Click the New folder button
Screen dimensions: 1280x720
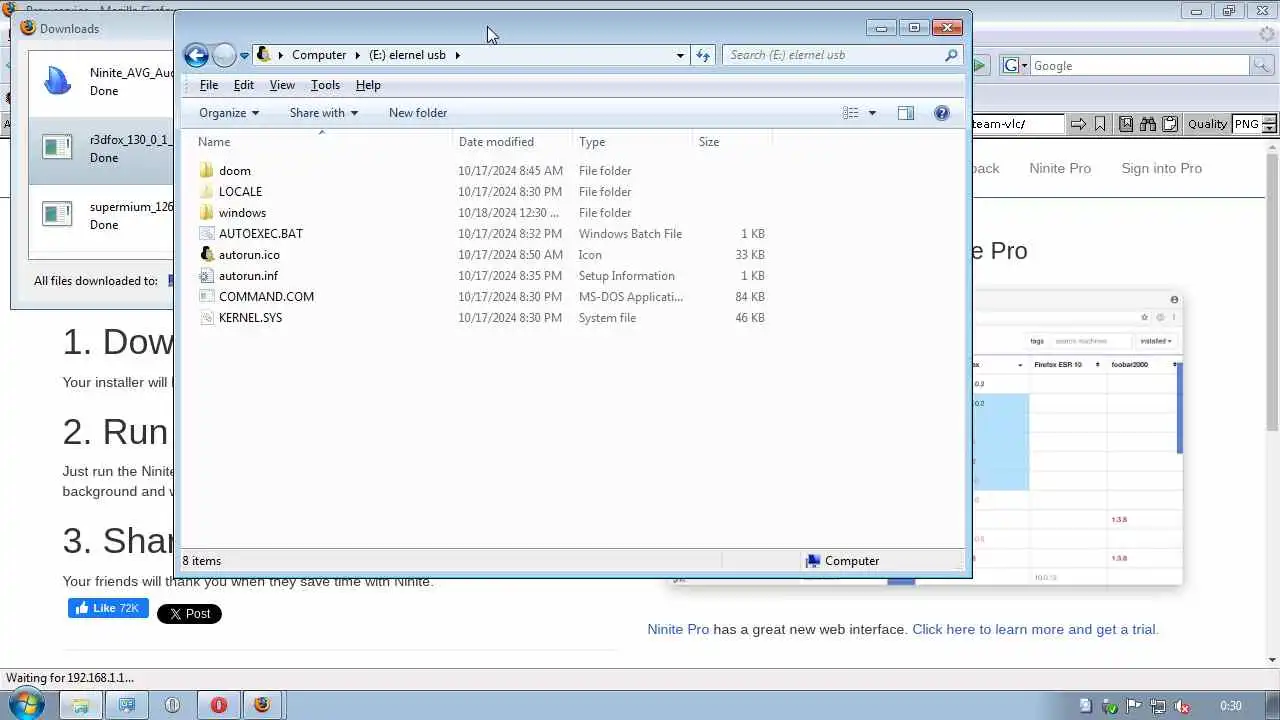point(418,113)
